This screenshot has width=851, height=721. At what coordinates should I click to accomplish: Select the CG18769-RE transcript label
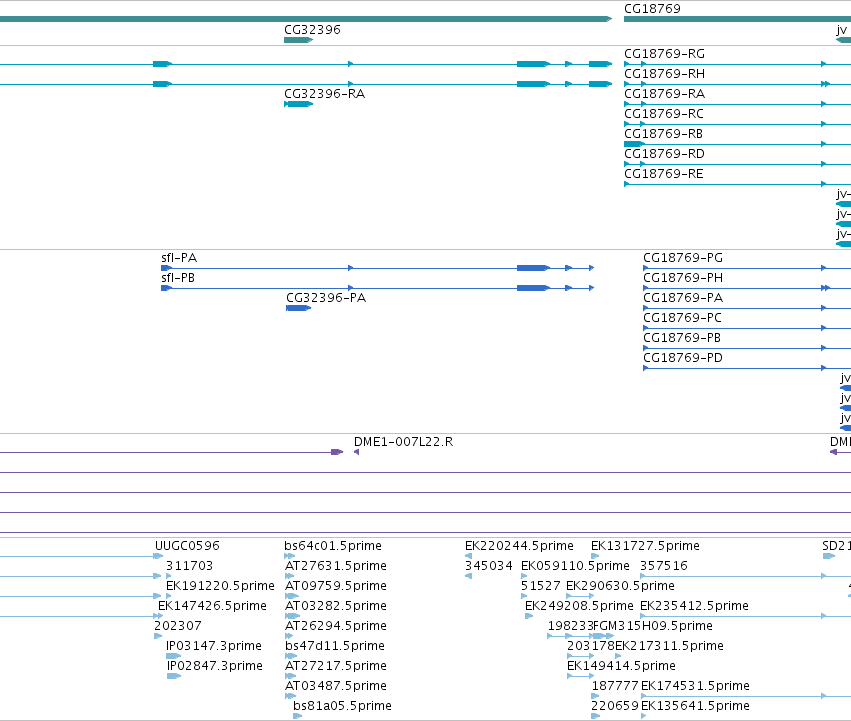[x=664, y=174]
